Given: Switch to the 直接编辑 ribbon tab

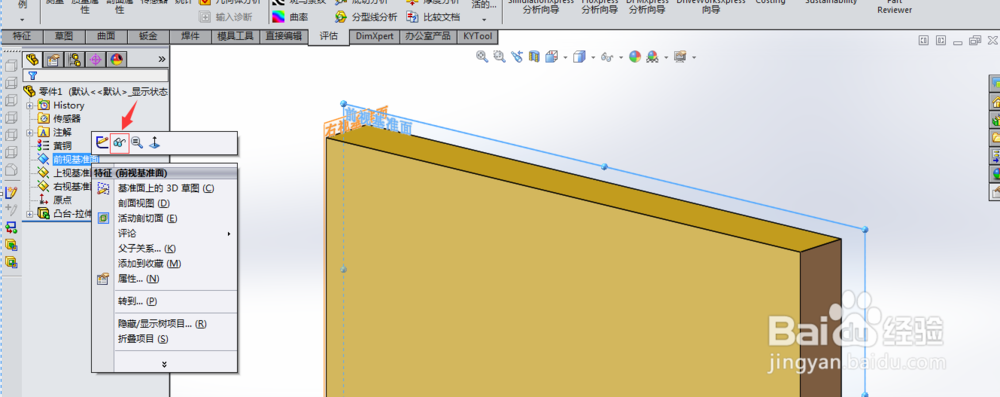Looking at the screenshot, I should pos(284,36).
